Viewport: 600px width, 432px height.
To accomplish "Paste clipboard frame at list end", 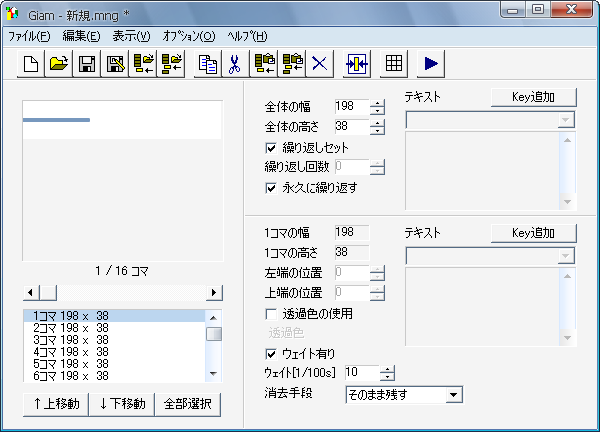I will coord(264,64).
